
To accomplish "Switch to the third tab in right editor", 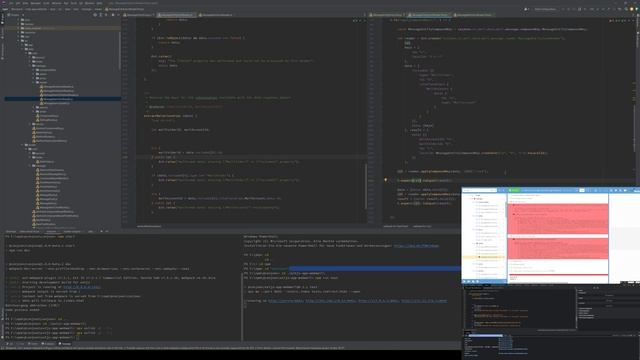I will pos(473,15).
